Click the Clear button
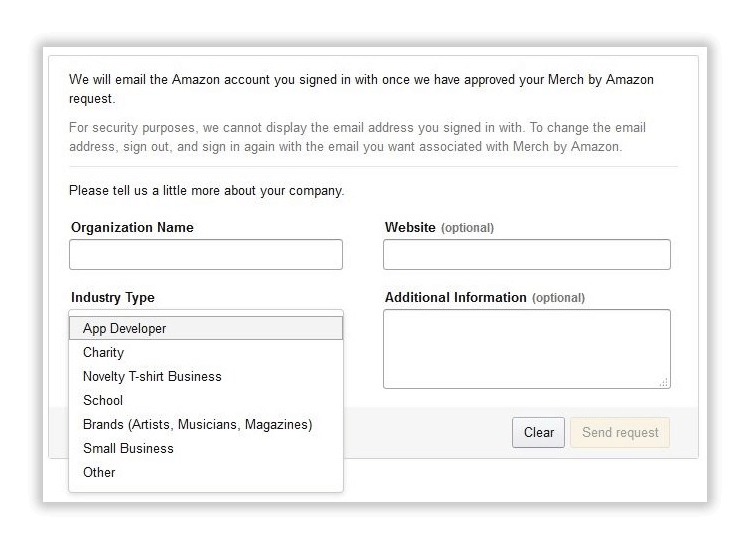Screen dimensions: 750x550 [538, 432]
